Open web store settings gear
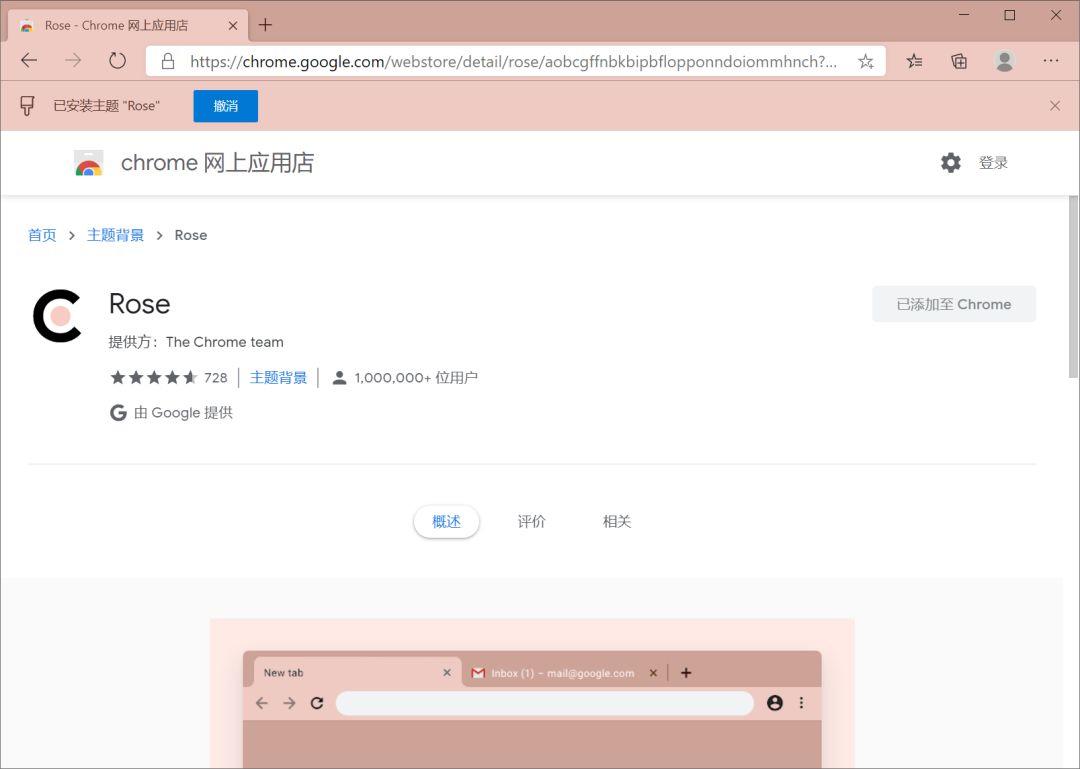The width and height of the screenshot is (1080, 769). click(x=951, y=163)
